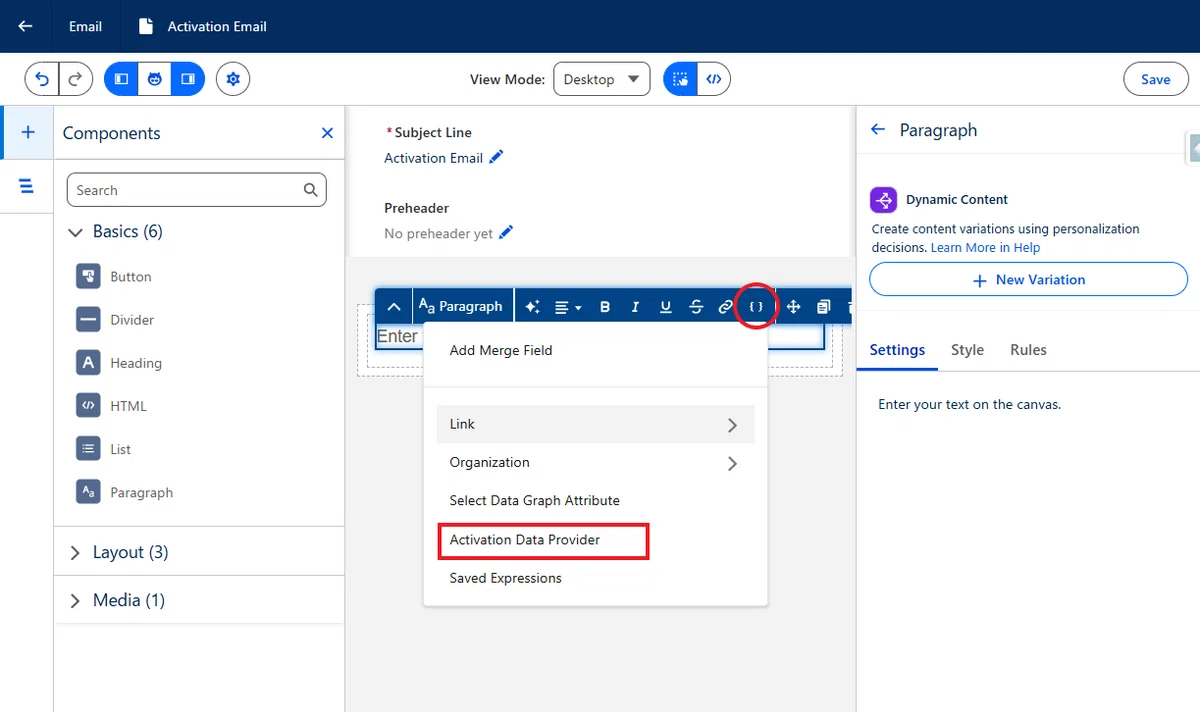Click the paragraph text field on canvas
This screenshot has height=712, width=1200.
[x=600, y=336]
